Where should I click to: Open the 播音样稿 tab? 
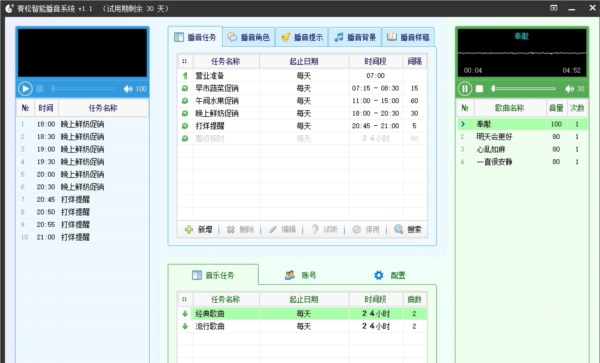[408, 37]
